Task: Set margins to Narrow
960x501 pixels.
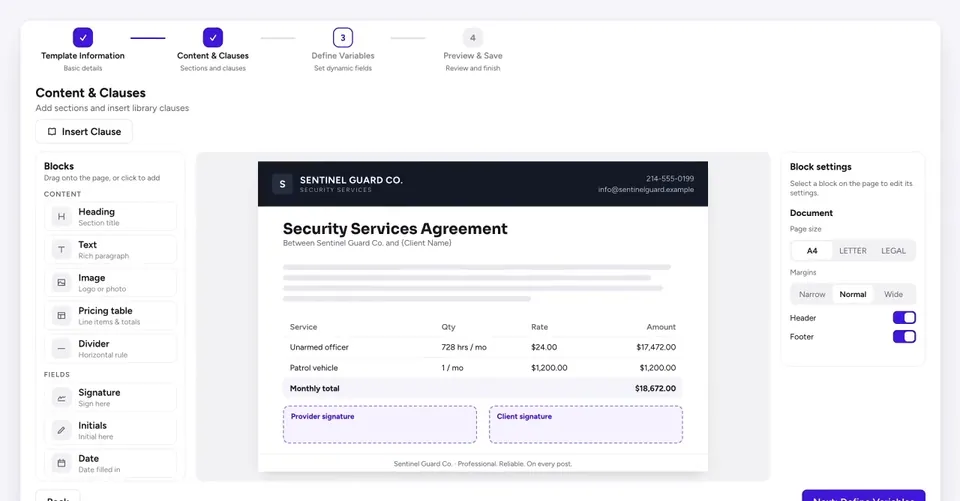Action: tap(812, 294)
